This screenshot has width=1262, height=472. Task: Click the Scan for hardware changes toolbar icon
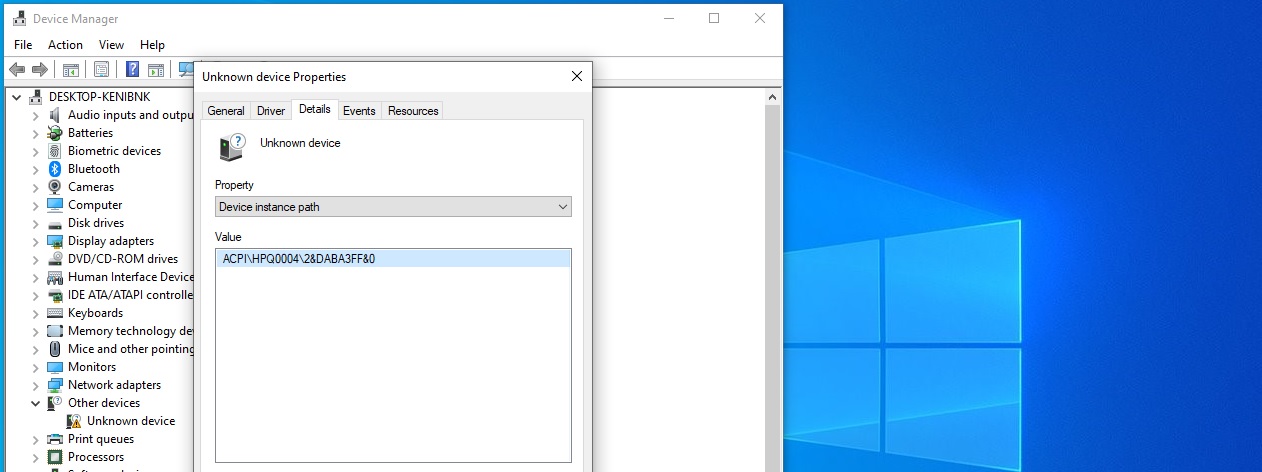[186, 69]
